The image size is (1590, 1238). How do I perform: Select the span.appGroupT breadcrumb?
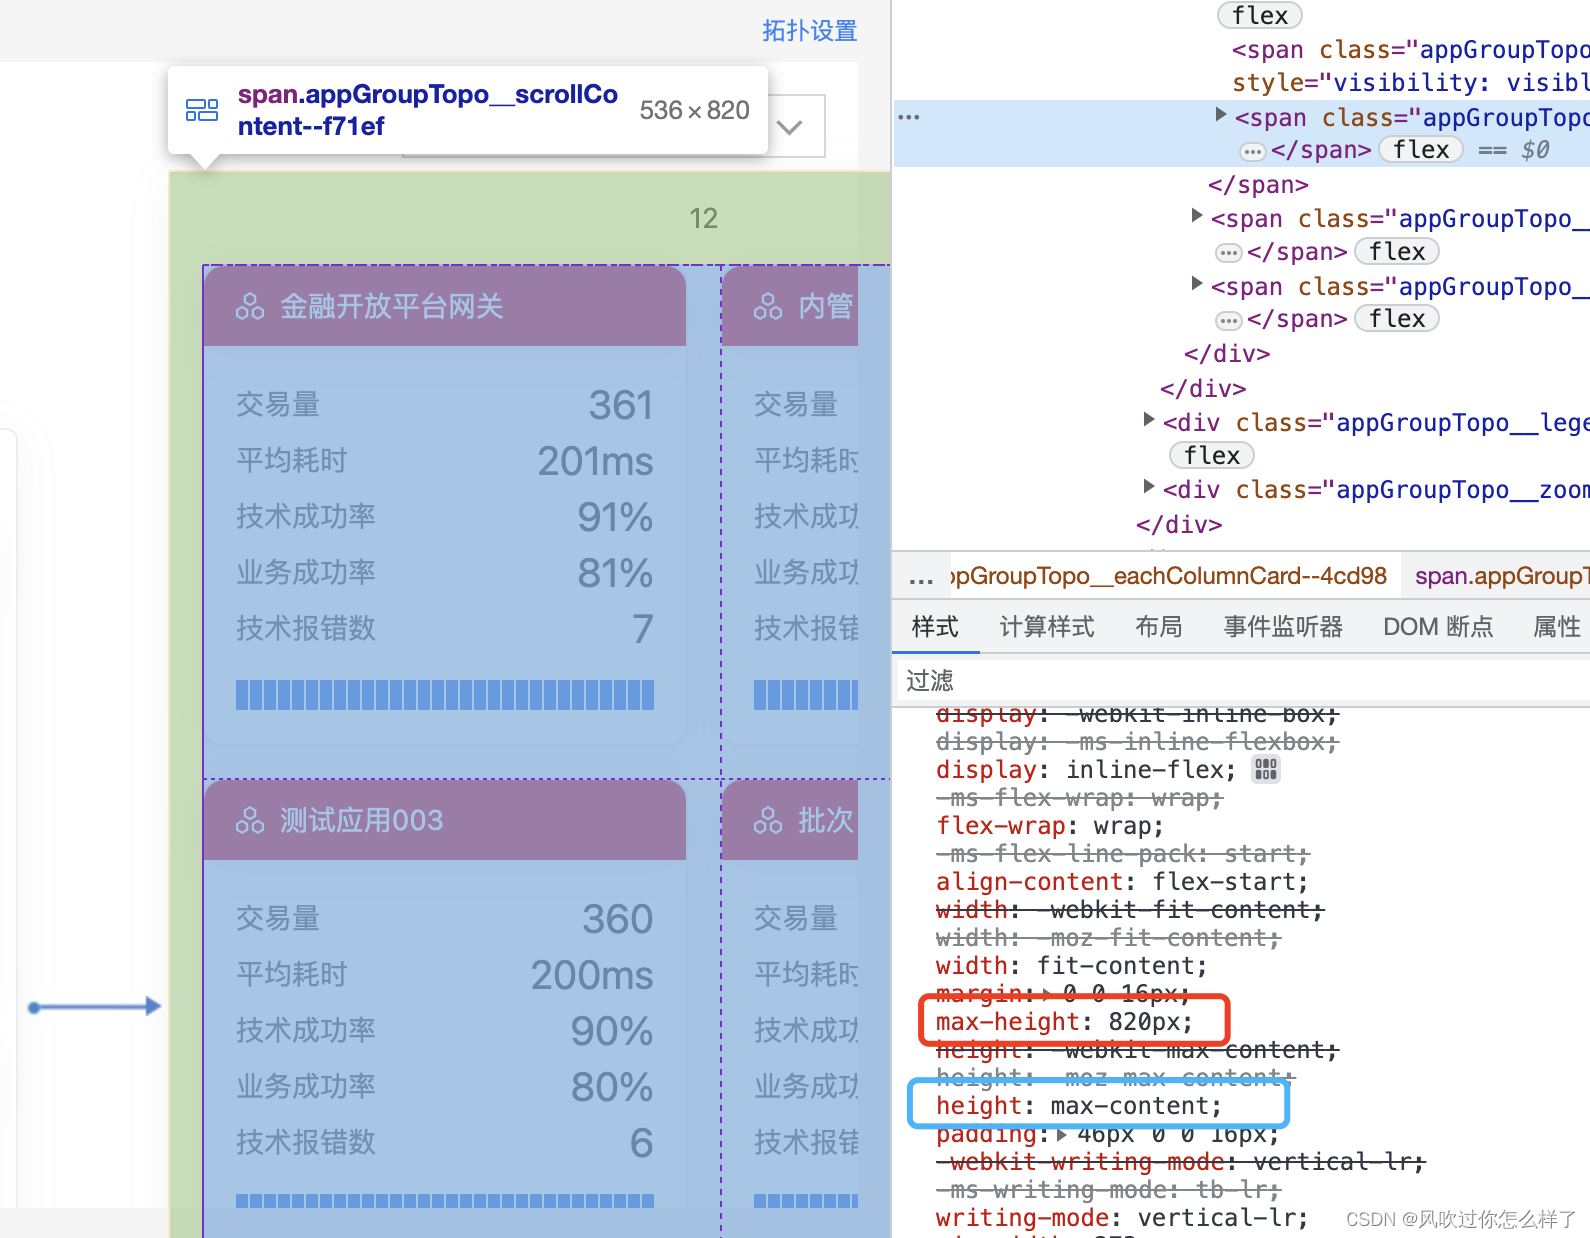tap(1500, 576)
